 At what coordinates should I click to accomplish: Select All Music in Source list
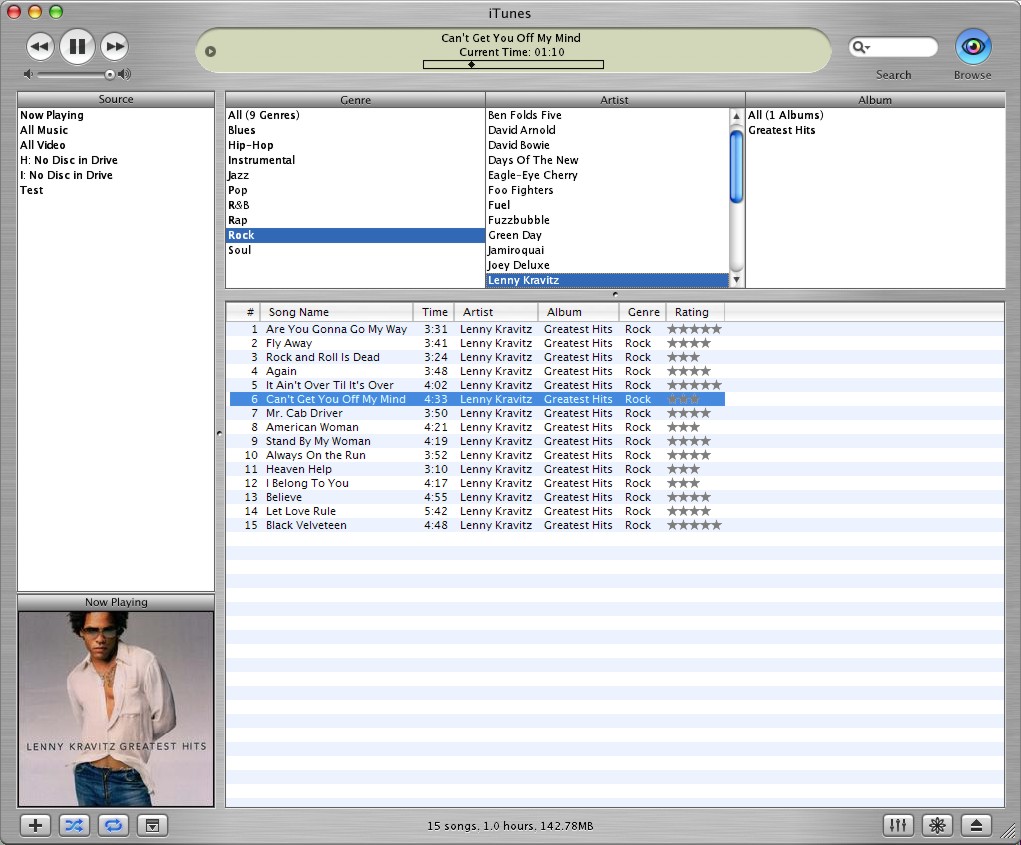44,130
